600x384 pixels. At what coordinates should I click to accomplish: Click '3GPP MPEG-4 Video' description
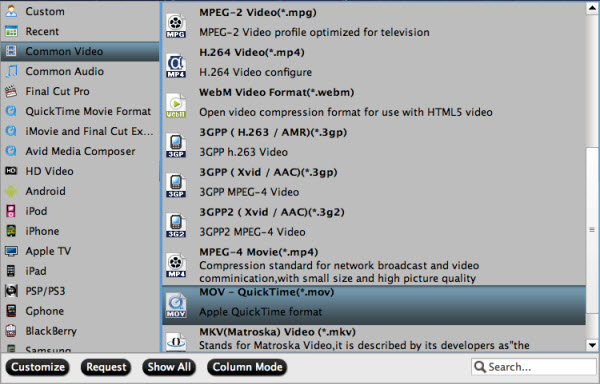tap(249, 192)
